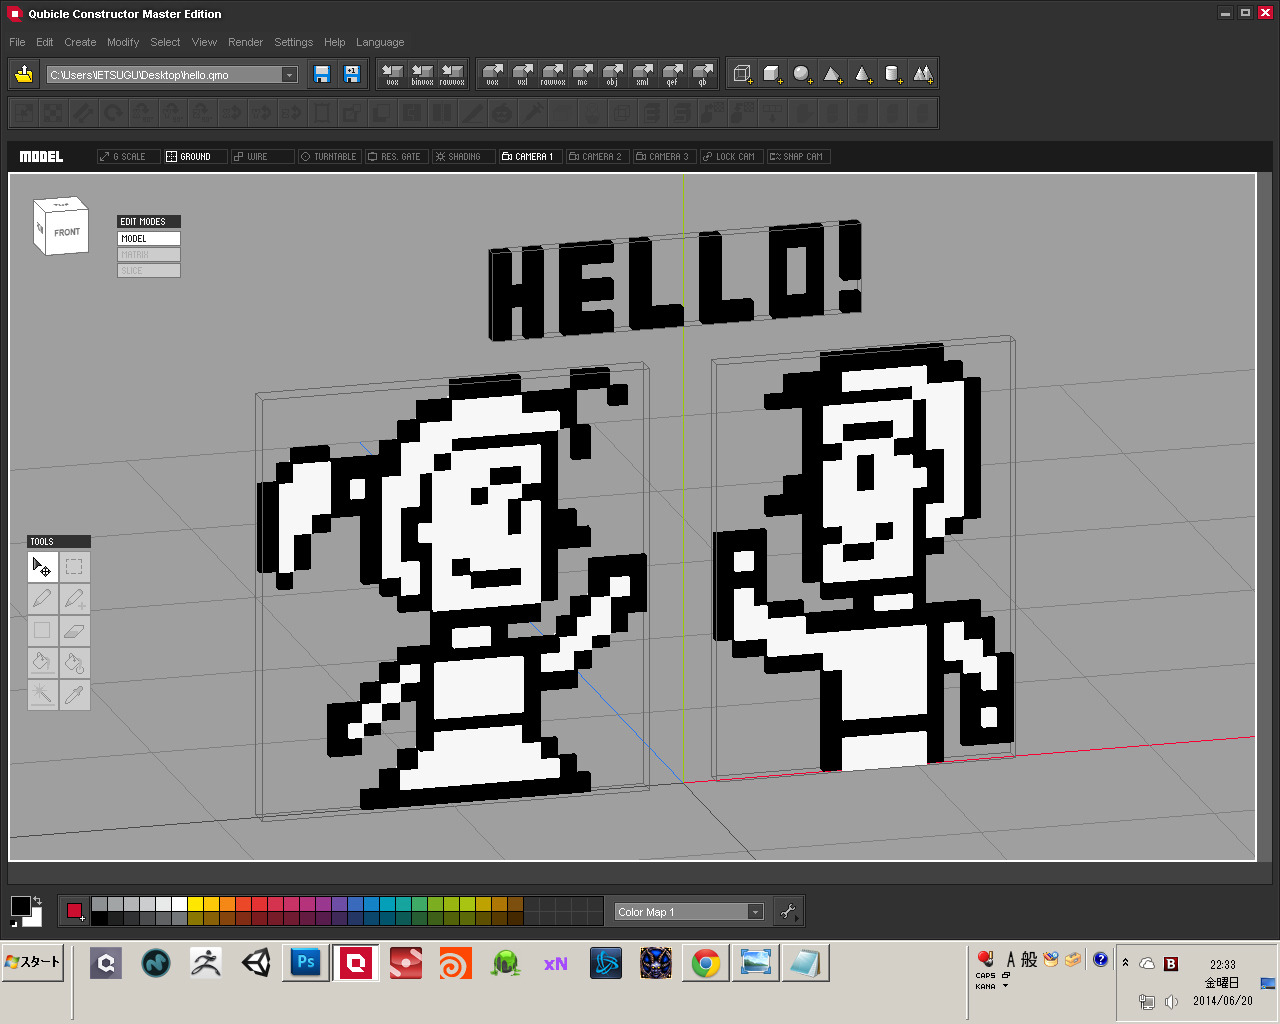Viewport: 1280px width, 1024px height.
Task: Switch to CAMERA 3 view
Action: 664,157
